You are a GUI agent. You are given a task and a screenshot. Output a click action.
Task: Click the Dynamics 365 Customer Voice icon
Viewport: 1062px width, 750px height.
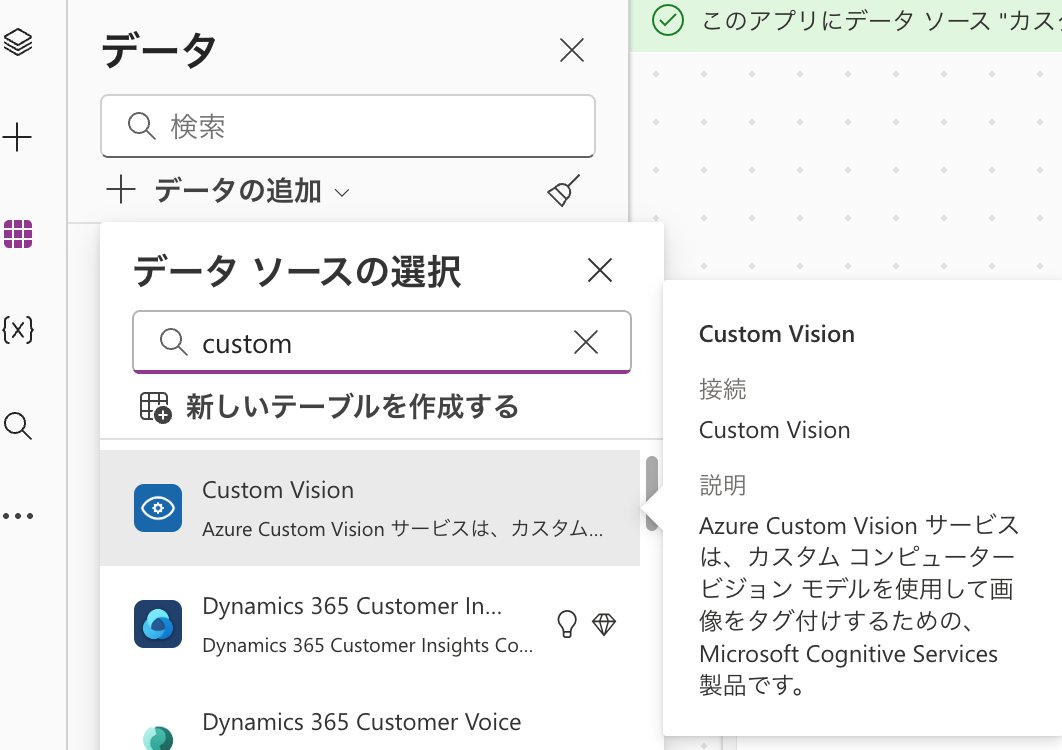[158, 737]
